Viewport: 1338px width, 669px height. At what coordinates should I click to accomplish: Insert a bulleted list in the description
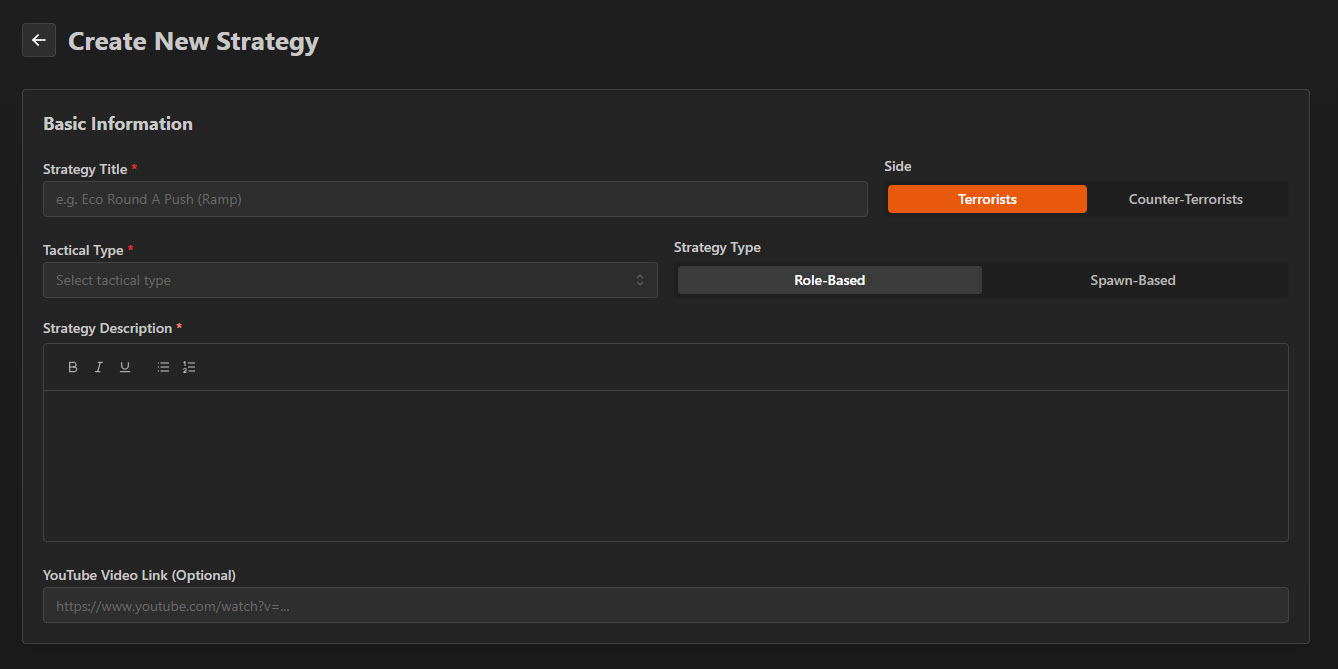tap(162, 366)
